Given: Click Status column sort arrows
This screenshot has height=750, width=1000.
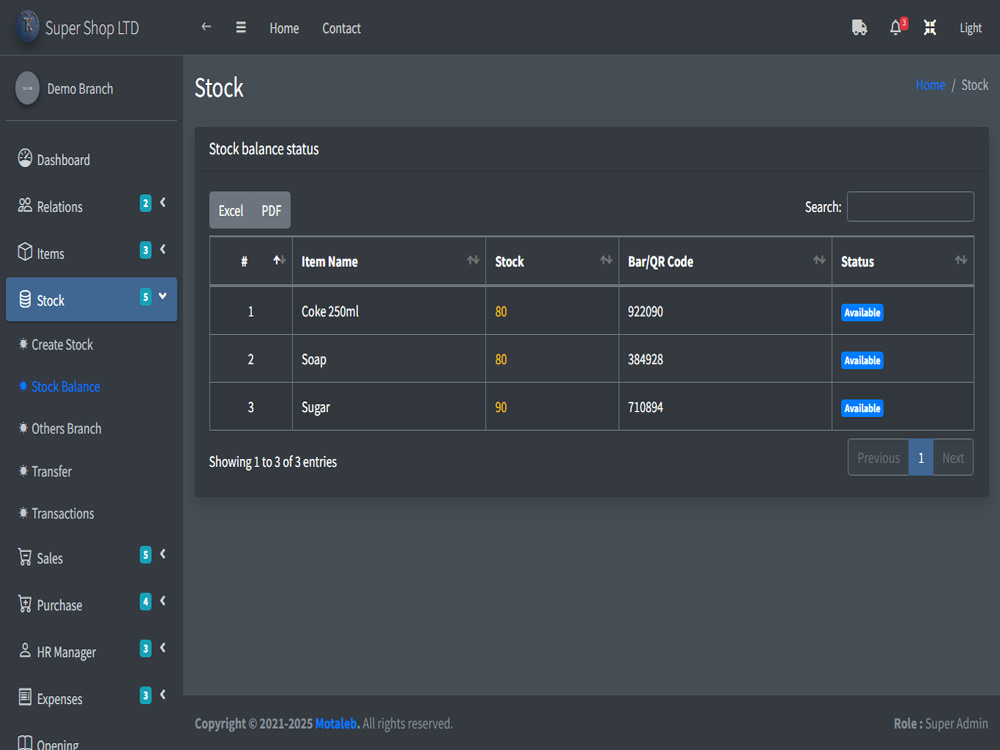Looking at the screenshot, I should point(960,260).
